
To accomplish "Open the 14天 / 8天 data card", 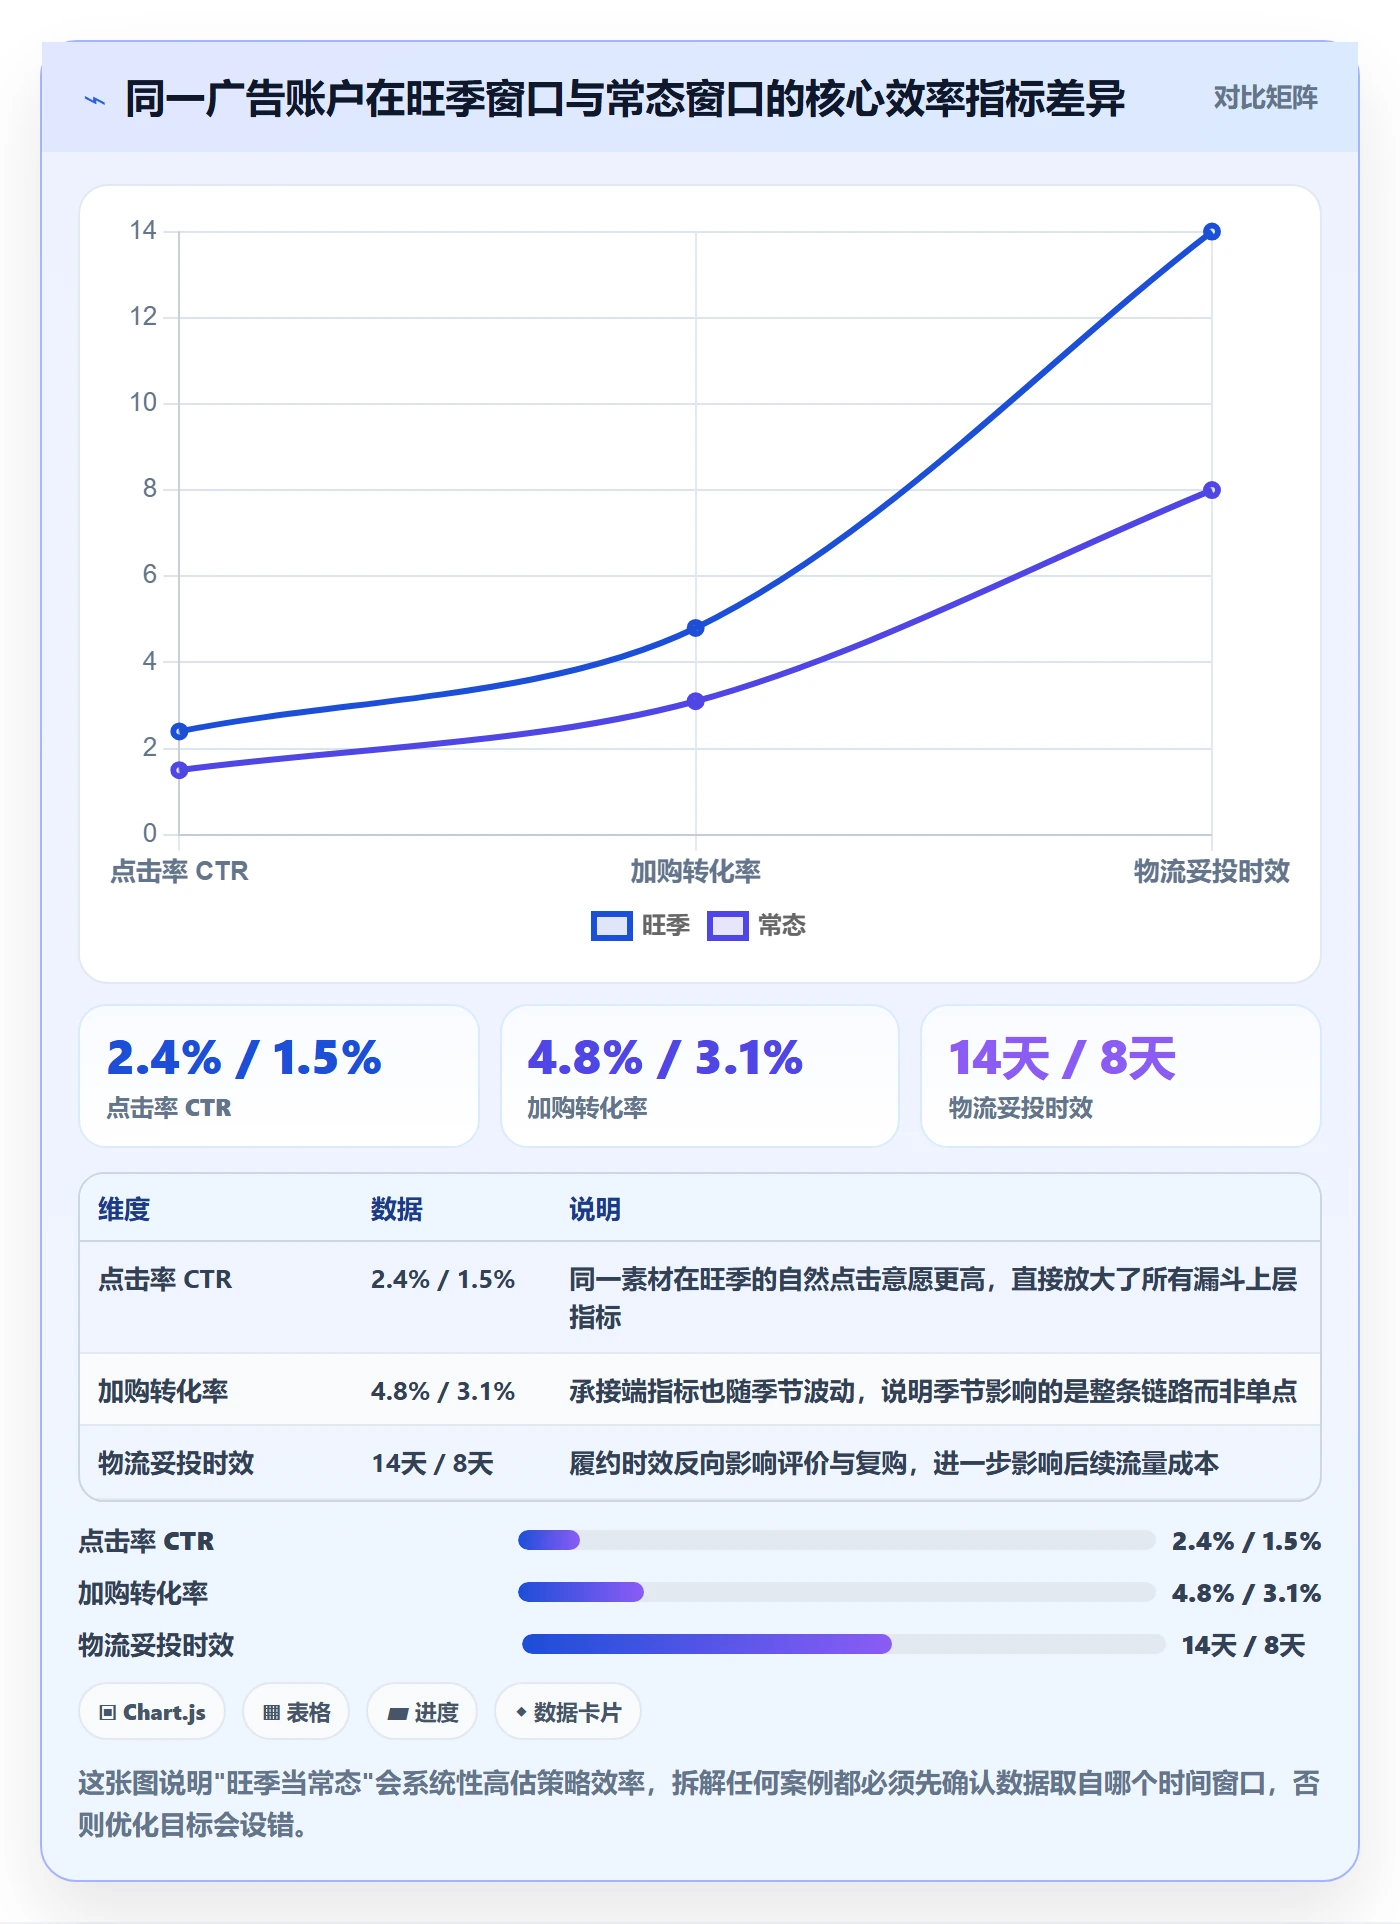I will click(x=1121, y=1076).
